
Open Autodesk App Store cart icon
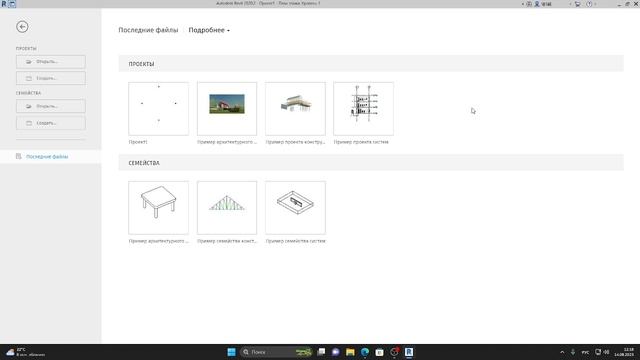point(577,4)
